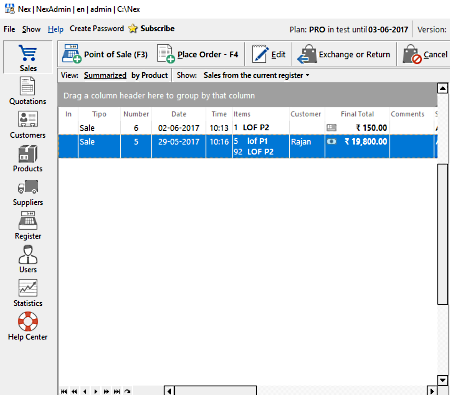Sort by the Final Total column header

pos(357,114)
